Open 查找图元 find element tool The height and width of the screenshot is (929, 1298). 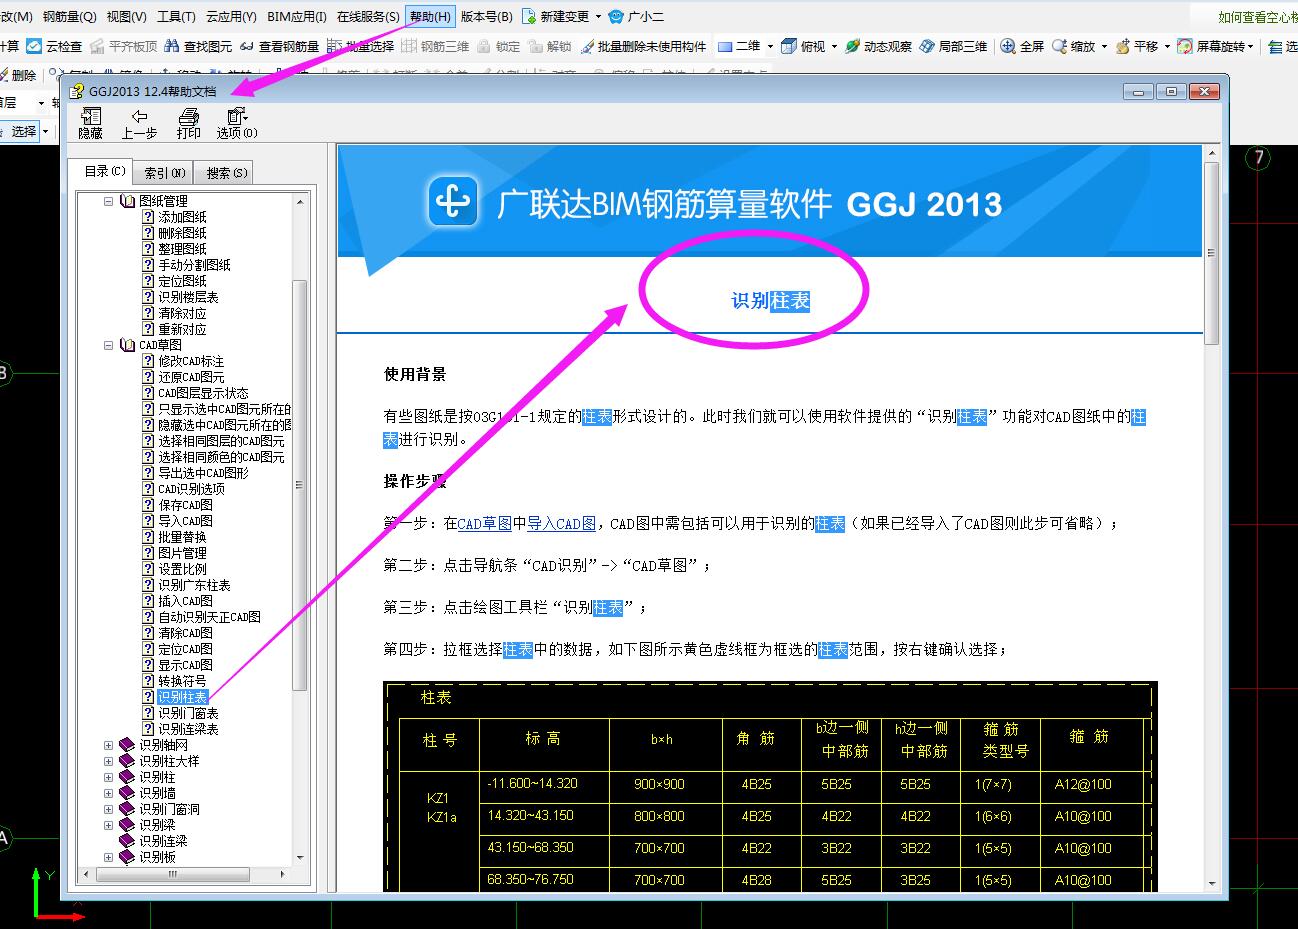click(x=198, y=46)
